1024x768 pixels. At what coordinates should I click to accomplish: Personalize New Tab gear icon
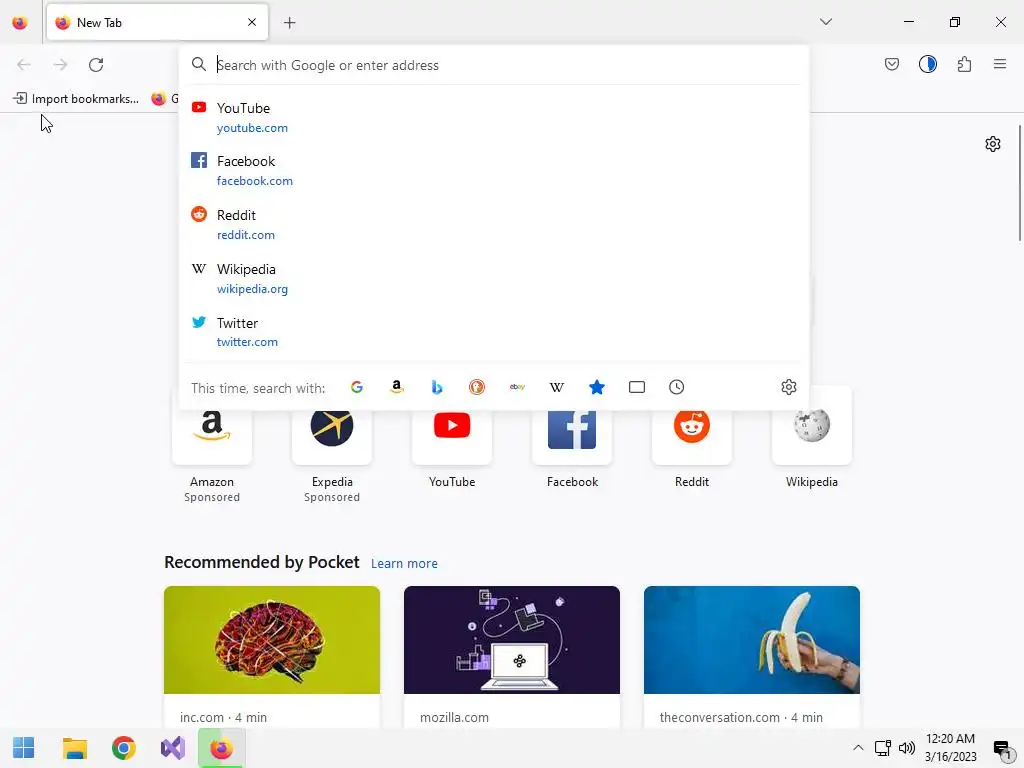click(x=993, y=144)
